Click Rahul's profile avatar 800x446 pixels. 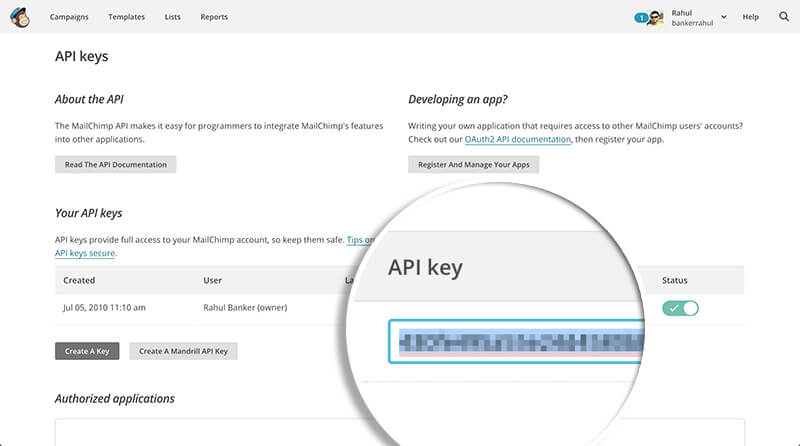pyautogui.click(x=656, y=18)
